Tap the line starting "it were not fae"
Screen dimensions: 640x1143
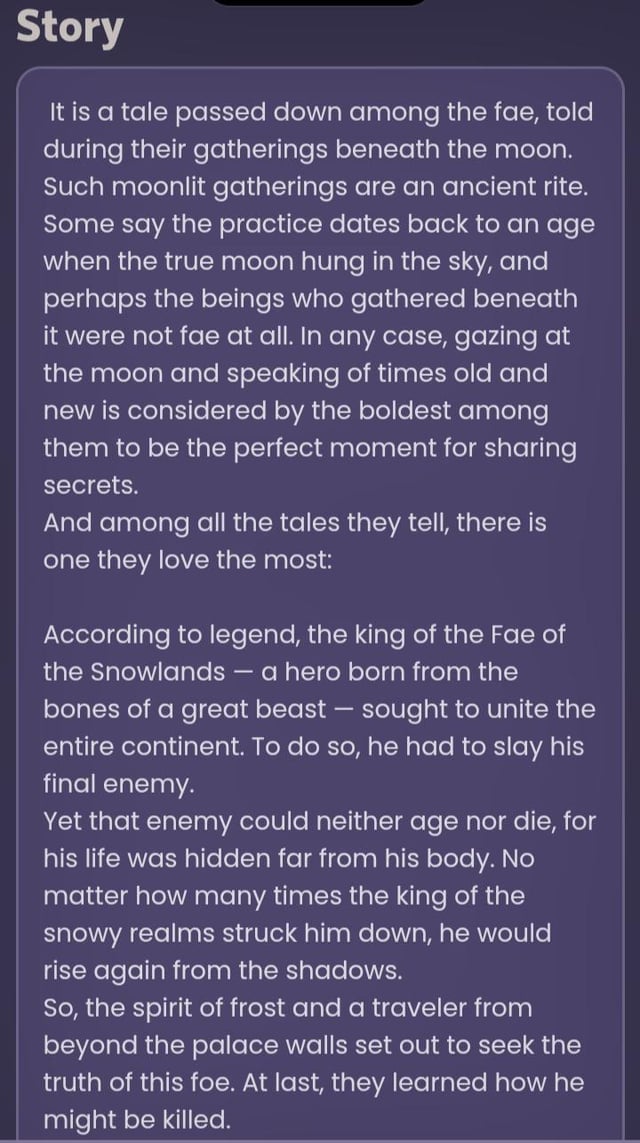(x=306, y=336)
